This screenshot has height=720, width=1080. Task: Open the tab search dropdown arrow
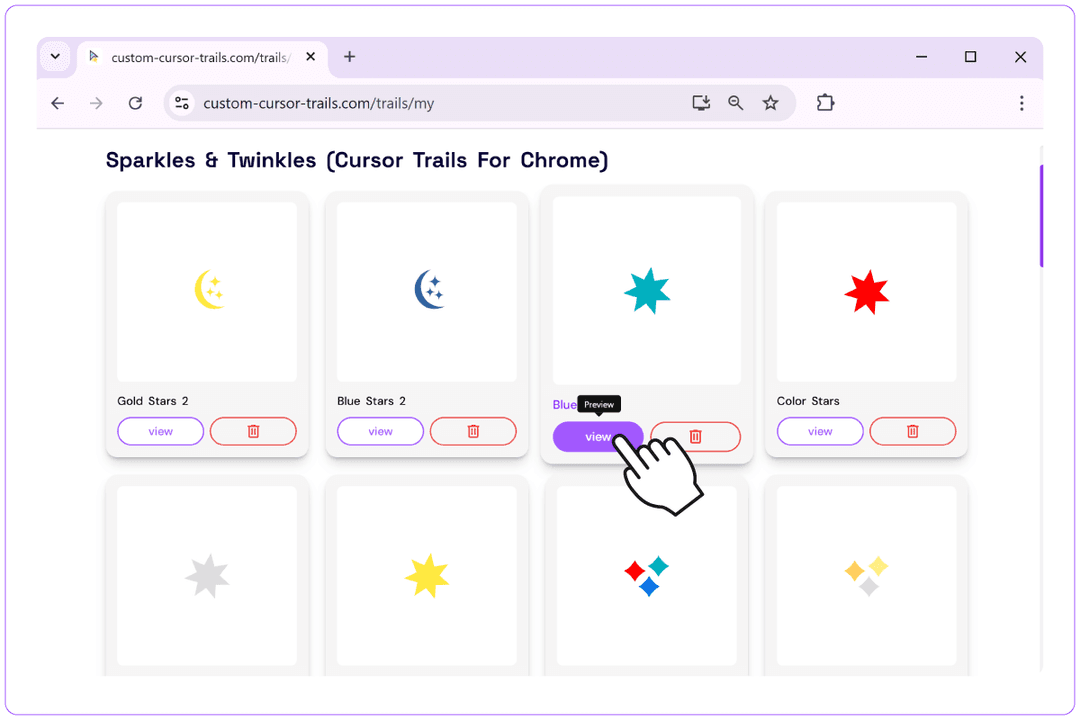point(55,57)
